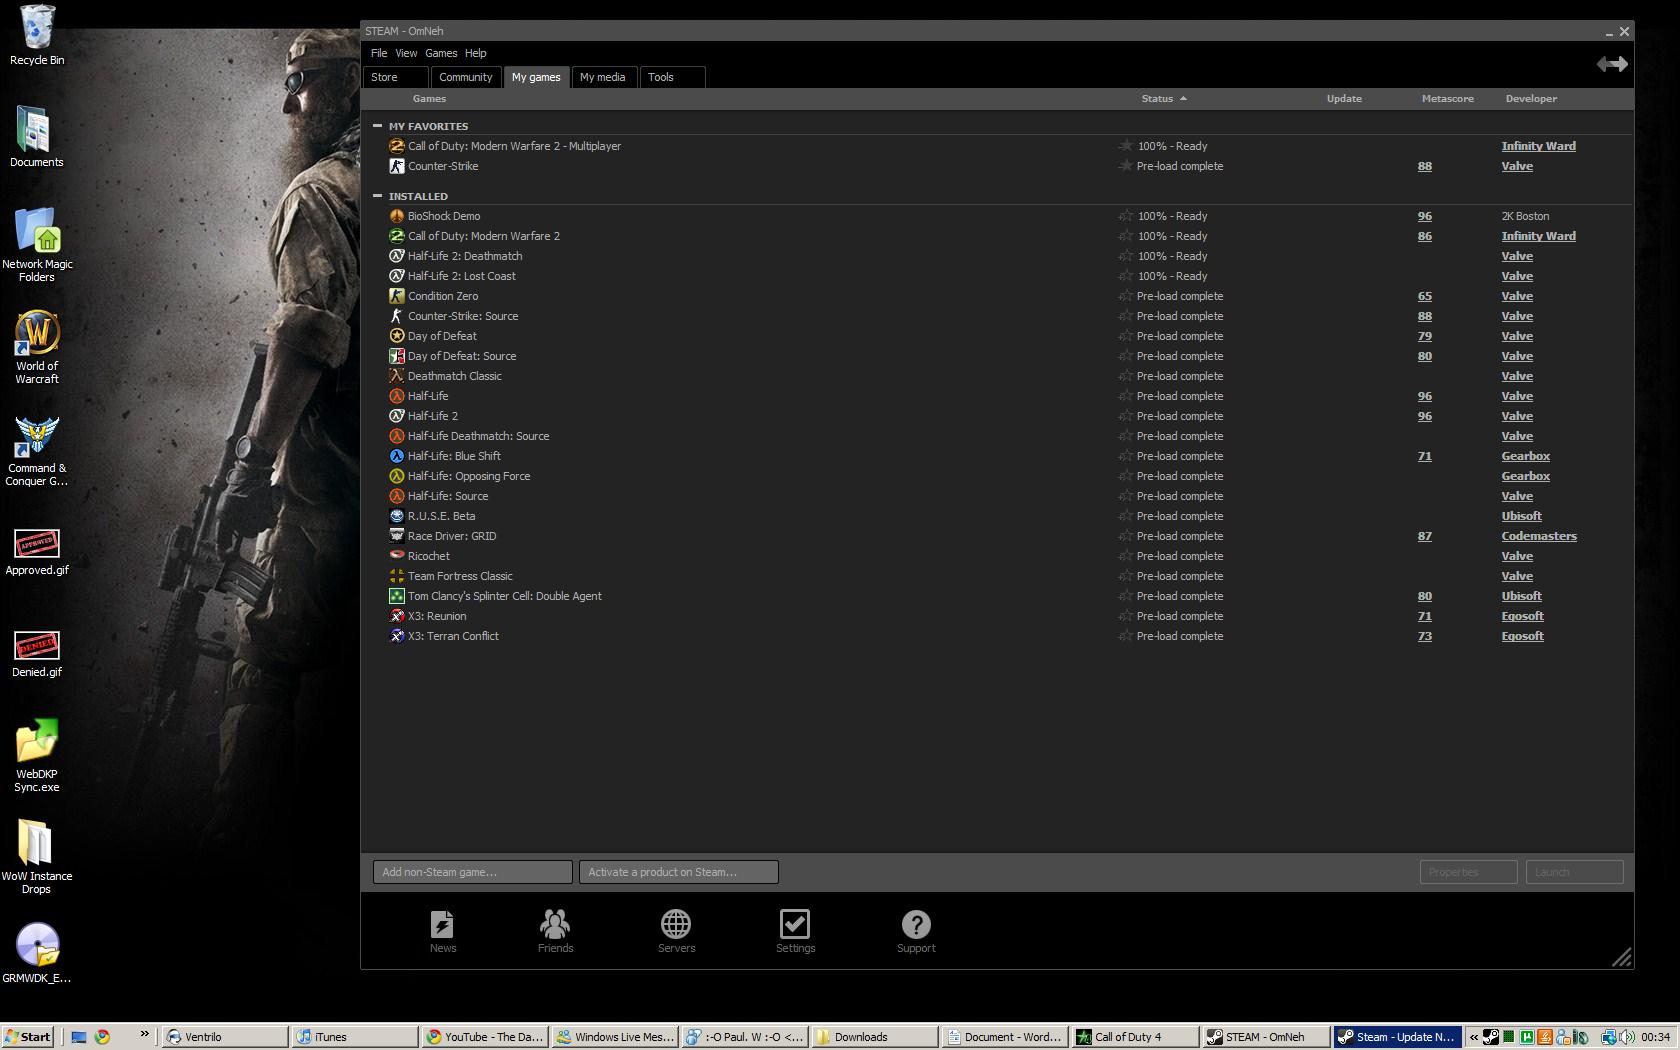Sort list by Games column header
This screenshot has width=1680, height=1050.
[429, 99]
